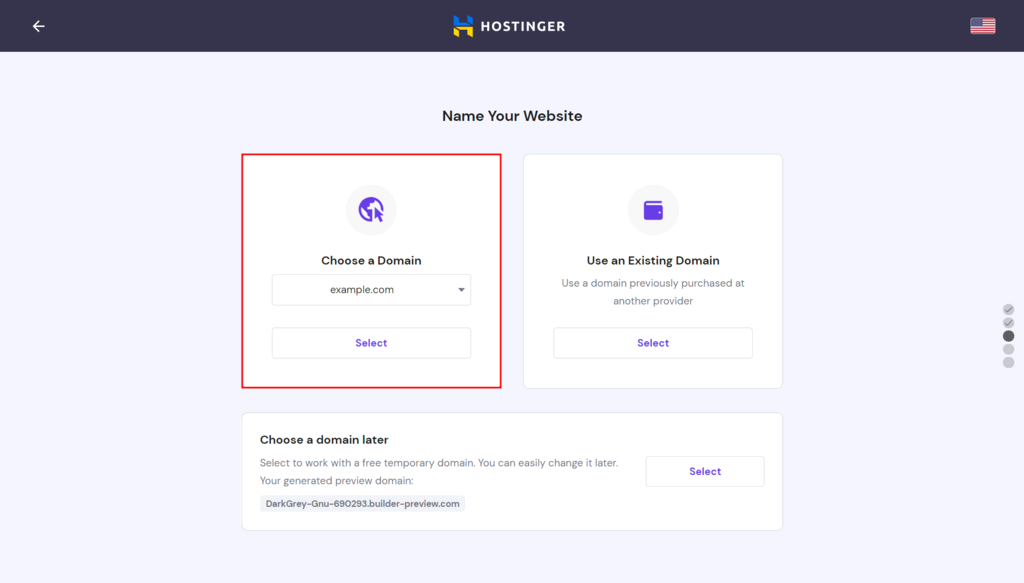Click the generated preview domain DarkGrey-Gnu-690293.builder-preview.com
This screenshot has height=583, width=1024.
coord(362,503)
